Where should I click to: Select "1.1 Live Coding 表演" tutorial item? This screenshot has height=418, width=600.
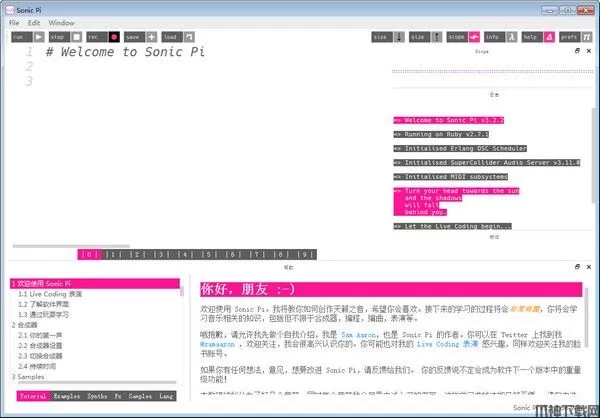pos(50,295)
